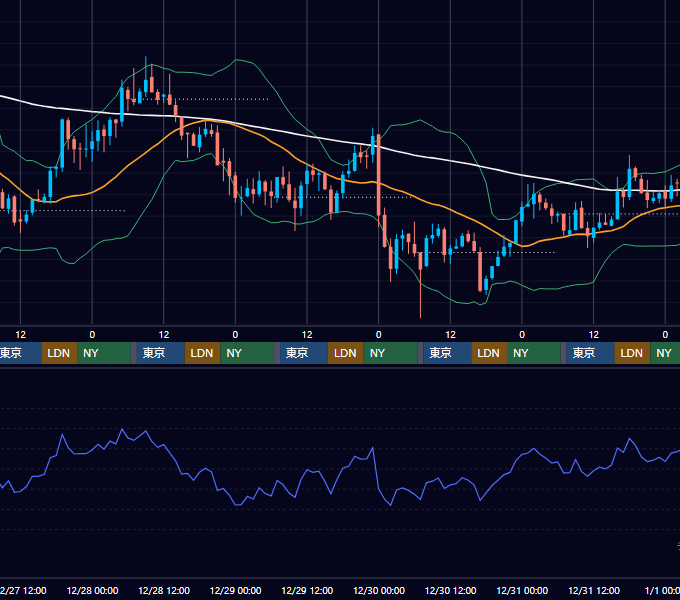Viewport: 680px width, 600px height.
Task: Select the LDN session block for 12/30
Action: pyautogui.click(x=489, y=353)
